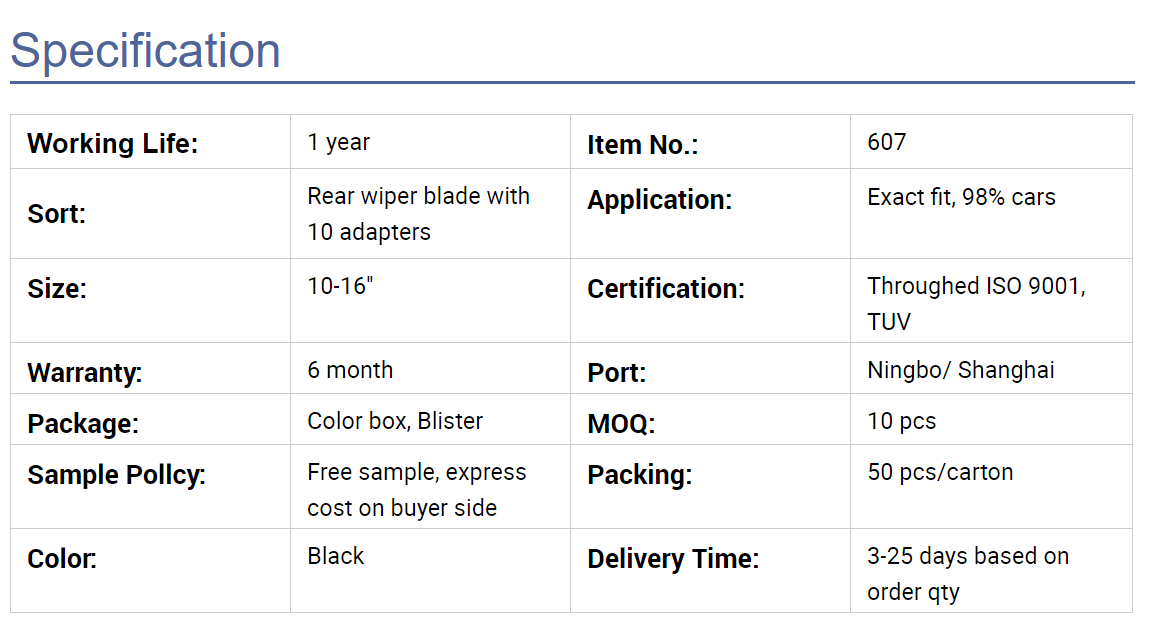This screenshot has width=1176, height=632.
Task: Select the 'Ningbo/ Shanghai' port value
Action: pos(961,370)
